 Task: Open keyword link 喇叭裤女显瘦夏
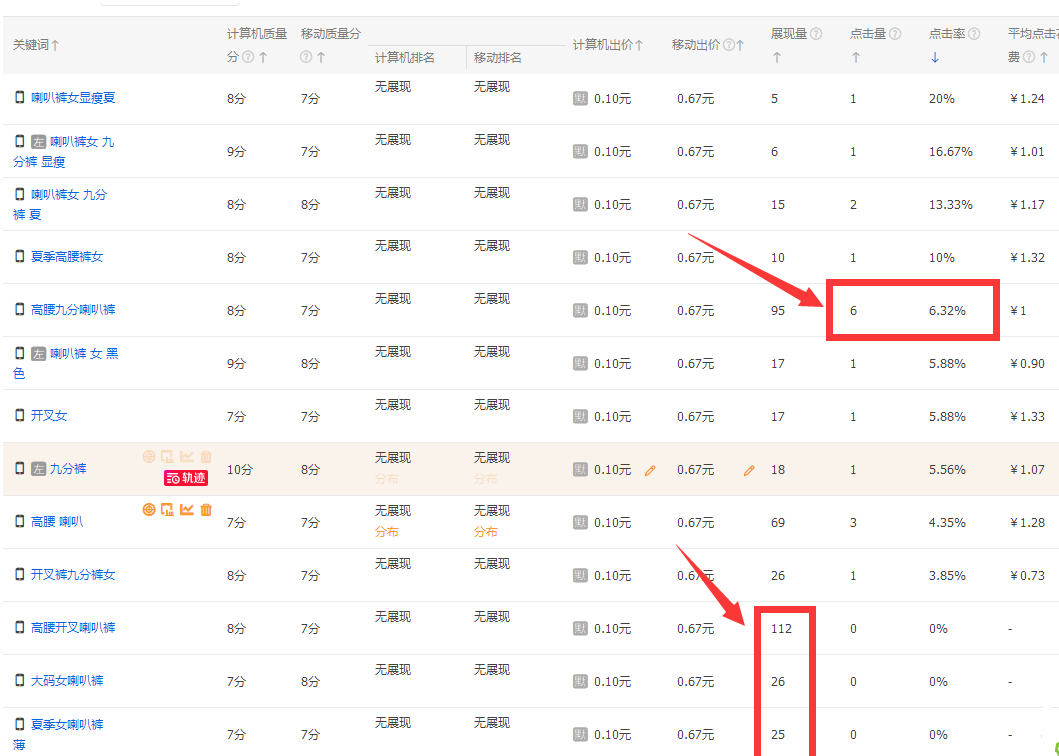73,98
